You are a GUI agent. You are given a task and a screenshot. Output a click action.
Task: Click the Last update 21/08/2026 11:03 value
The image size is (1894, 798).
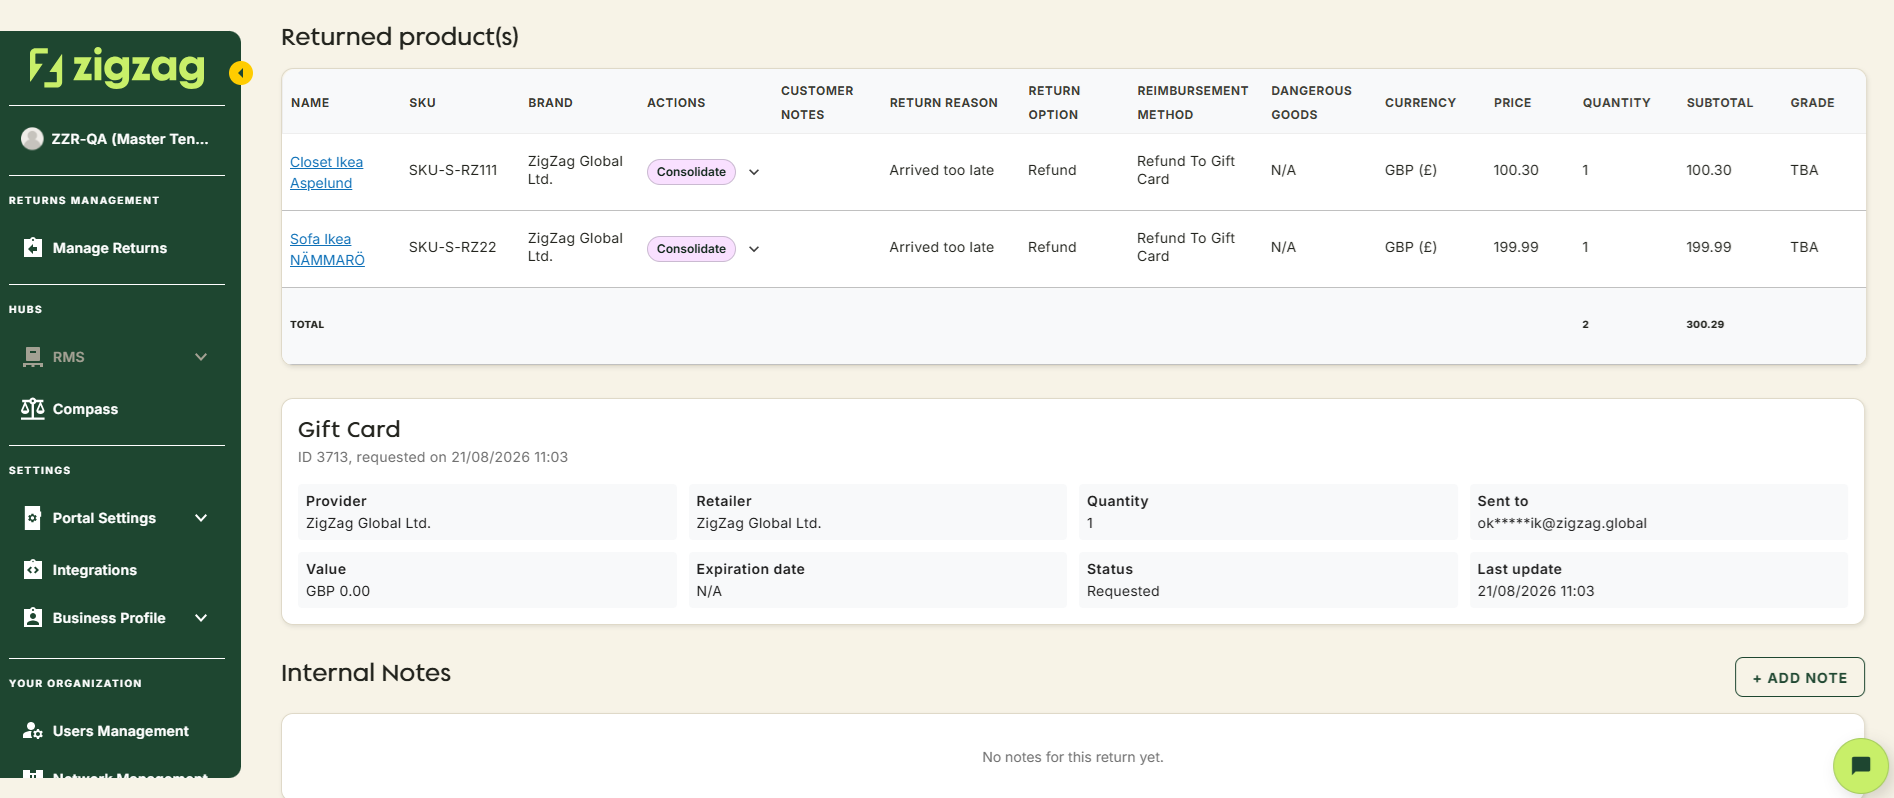click(1536, 591)
